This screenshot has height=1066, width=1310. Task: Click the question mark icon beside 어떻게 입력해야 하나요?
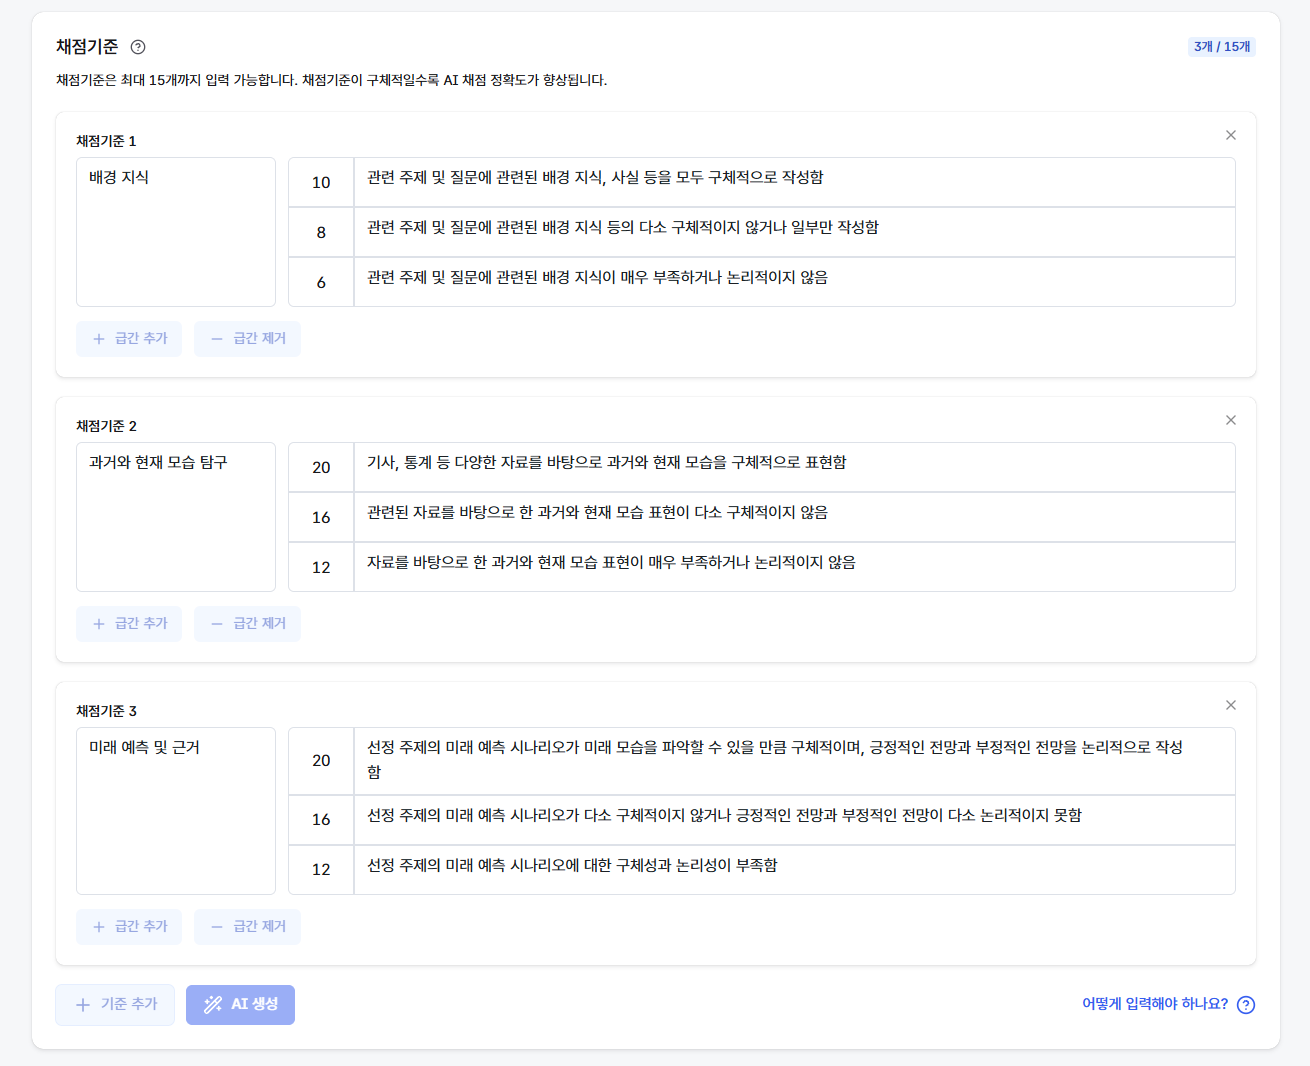1246,1005
